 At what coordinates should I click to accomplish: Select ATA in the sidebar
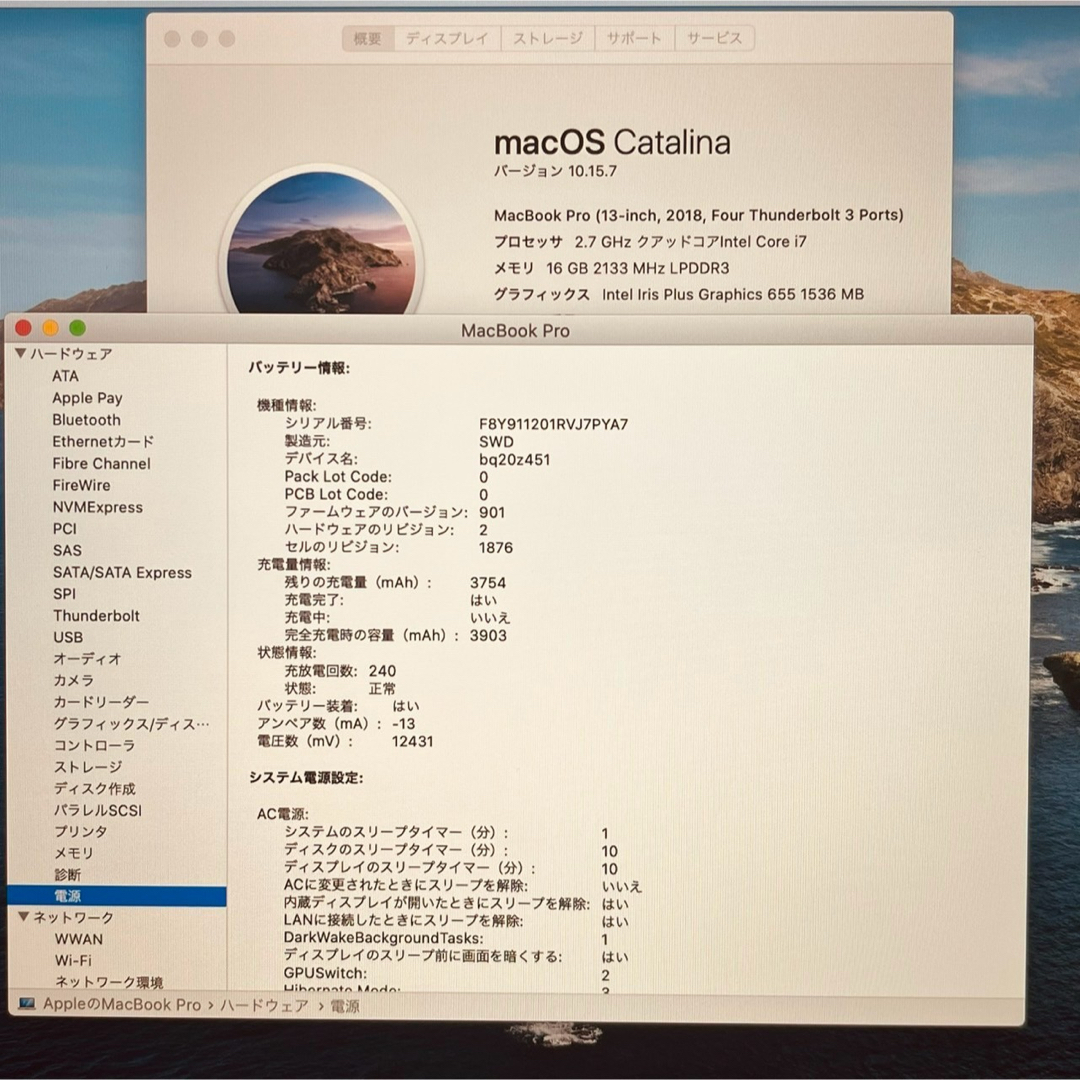point(65,376)
